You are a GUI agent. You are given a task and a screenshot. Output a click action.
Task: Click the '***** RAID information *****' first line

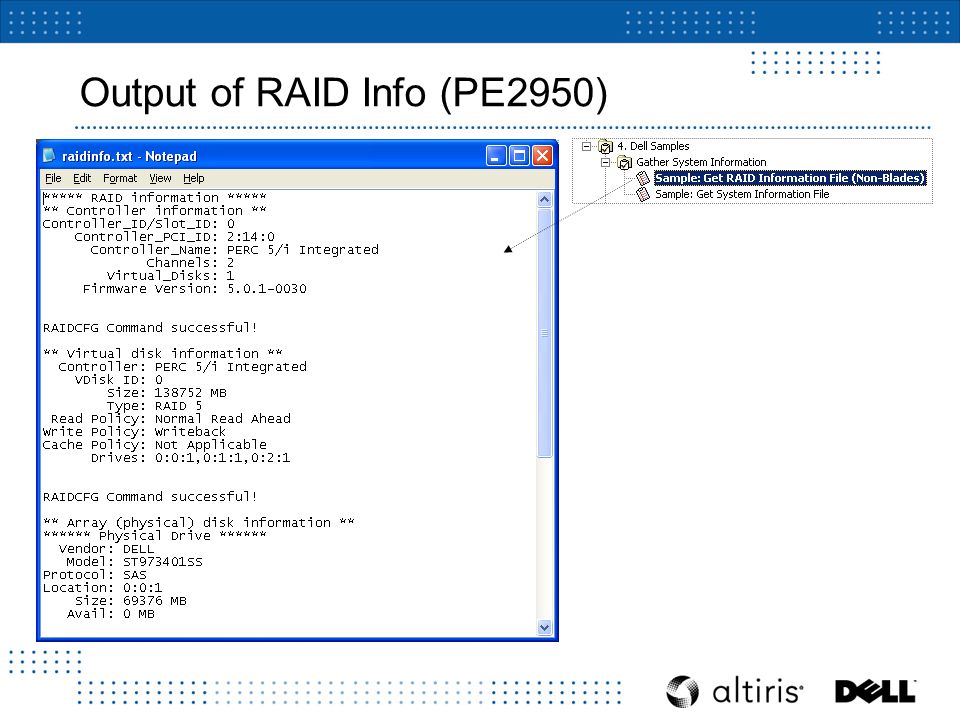[x=154, y=198]
